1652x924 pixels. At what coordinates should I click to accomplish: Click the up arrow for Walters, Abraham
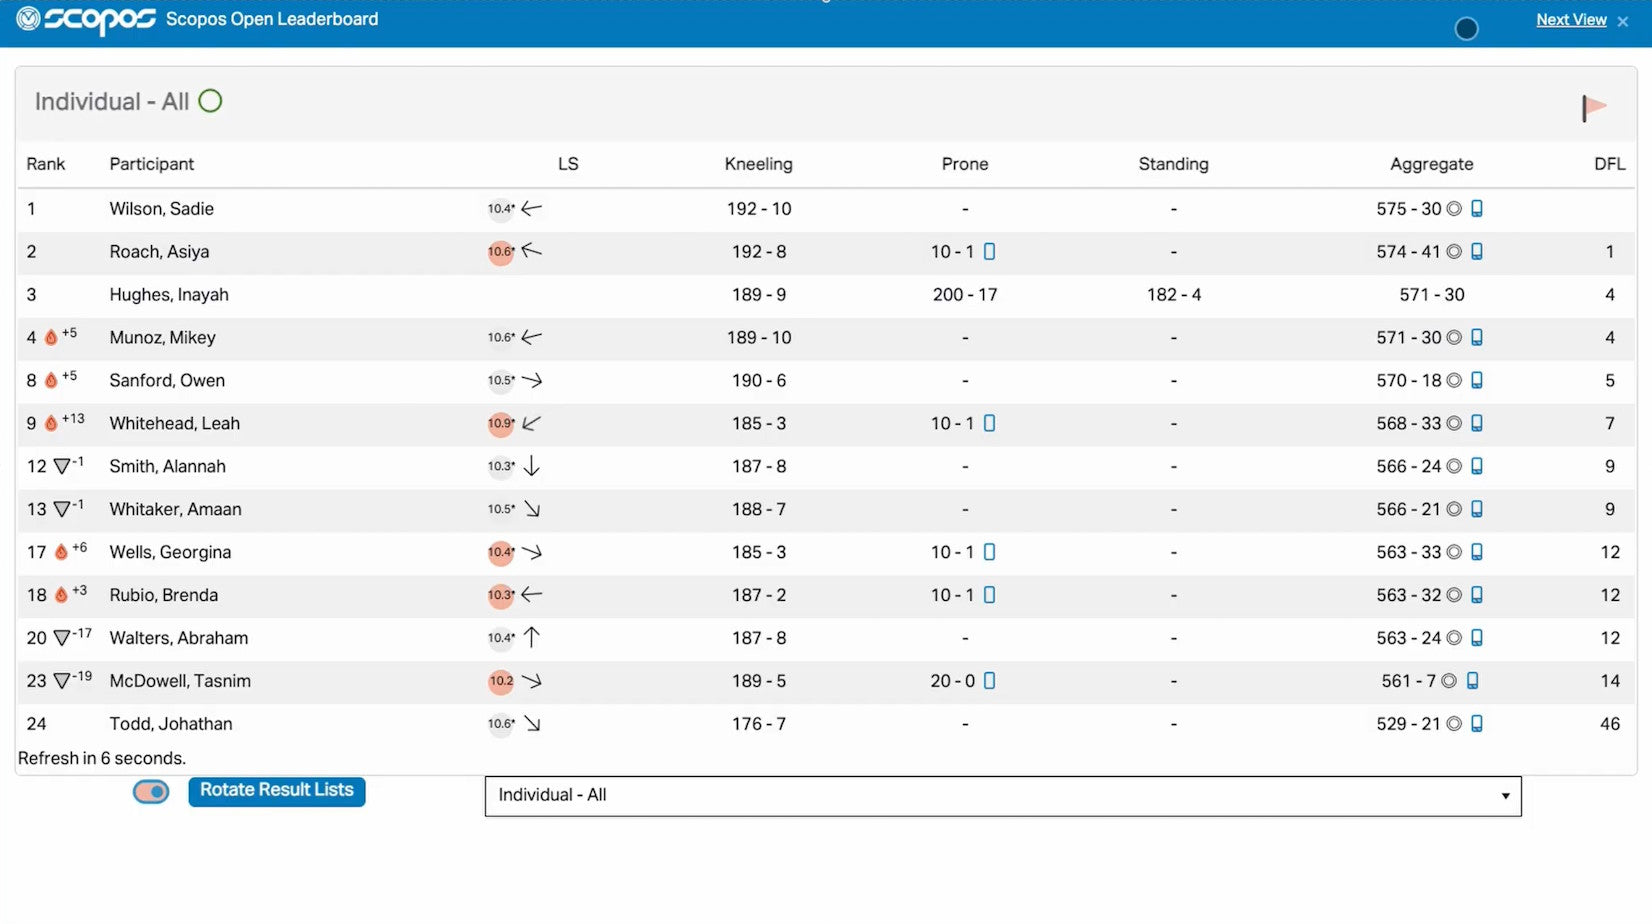532,637
